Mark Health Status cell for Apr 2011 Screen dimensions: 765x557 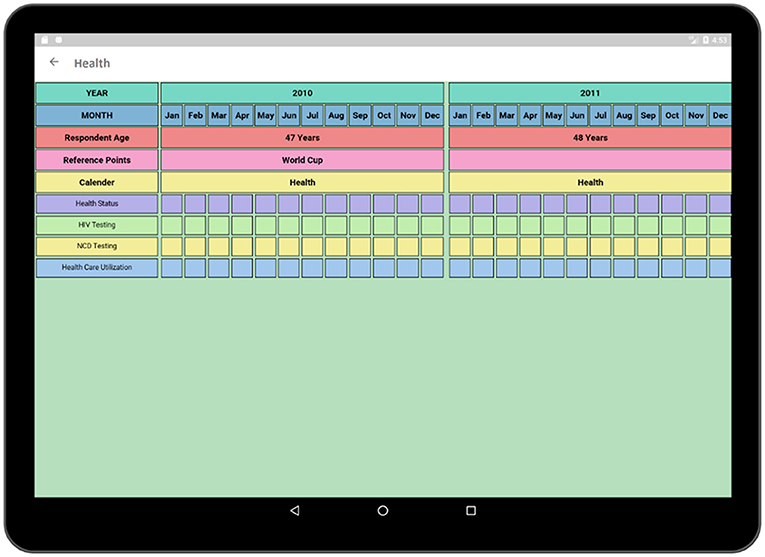[530, 204]
